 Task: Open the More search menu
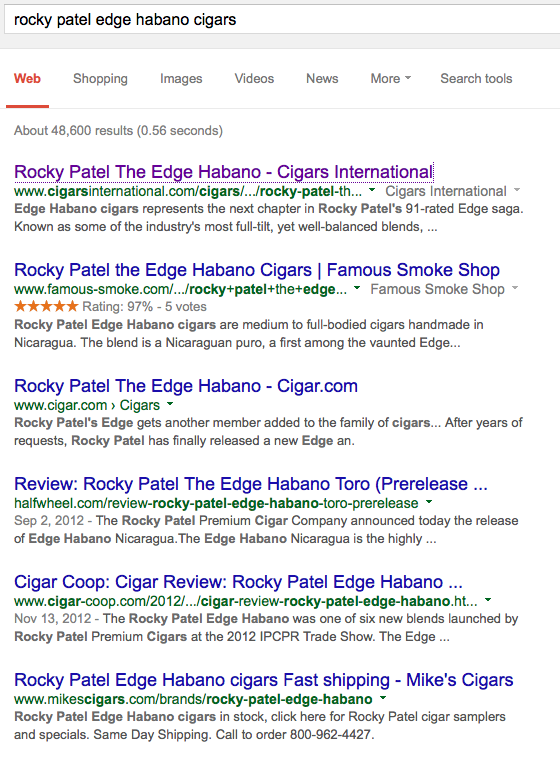point(391,79)
